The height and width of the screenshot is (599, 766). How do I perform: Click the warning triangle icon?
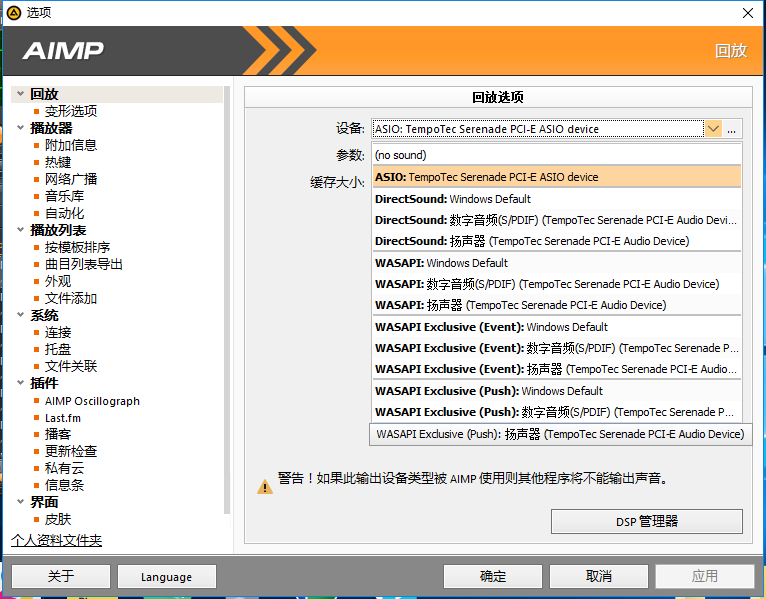(265, 486)
